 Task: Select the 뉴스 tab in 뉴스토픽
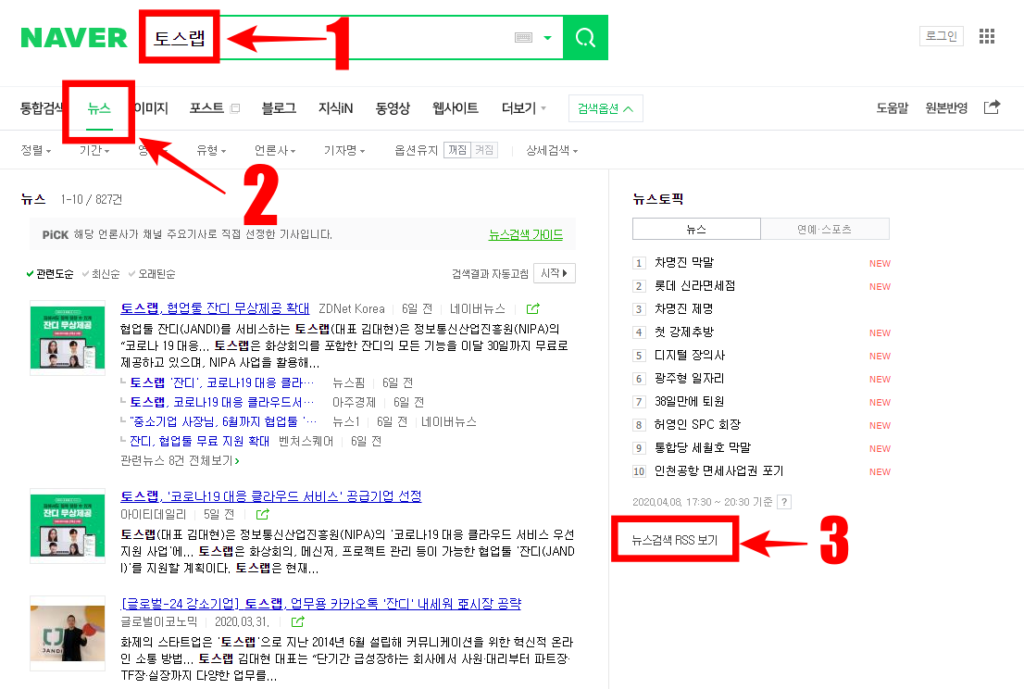coord(696,229)
